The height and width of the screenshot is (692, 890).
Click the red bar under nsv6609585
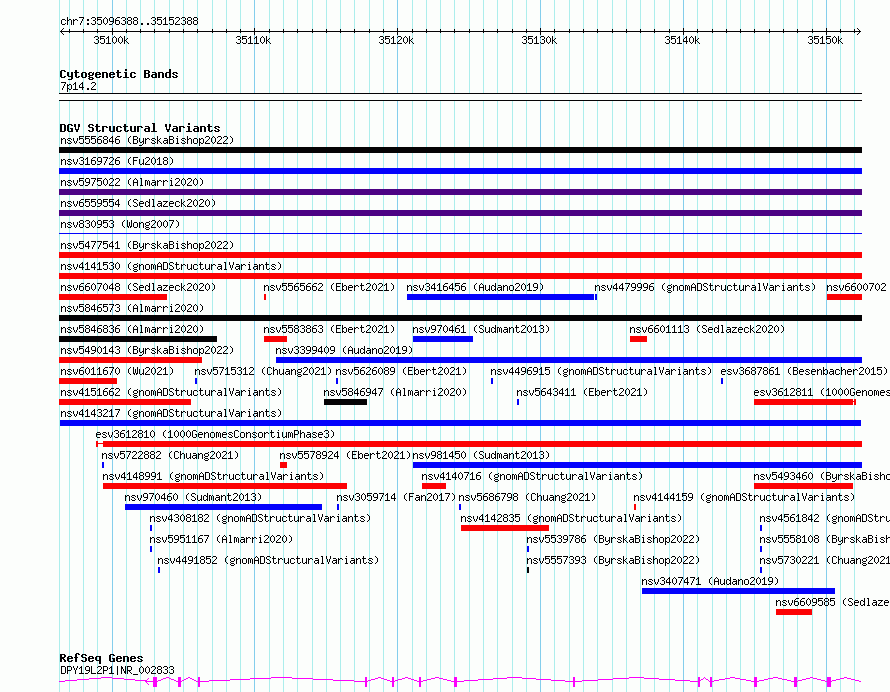click(x=794, y=612)
